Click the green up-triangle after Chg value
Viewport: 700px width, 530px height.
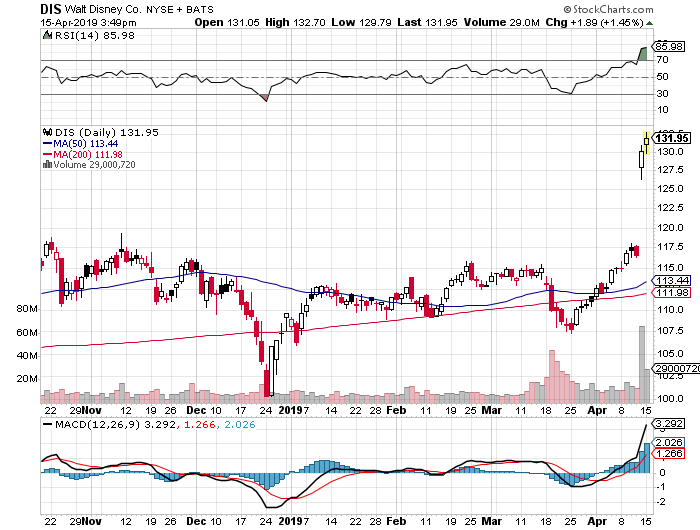[649, 23]
